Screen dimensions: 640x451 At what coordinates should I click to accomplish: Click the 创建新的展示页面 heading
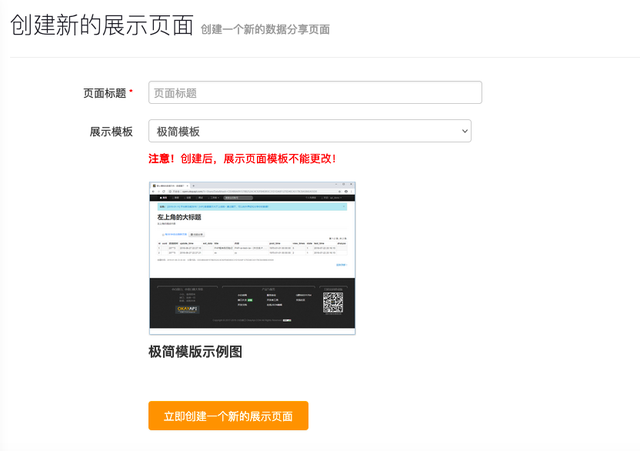(x=102, y=25)
